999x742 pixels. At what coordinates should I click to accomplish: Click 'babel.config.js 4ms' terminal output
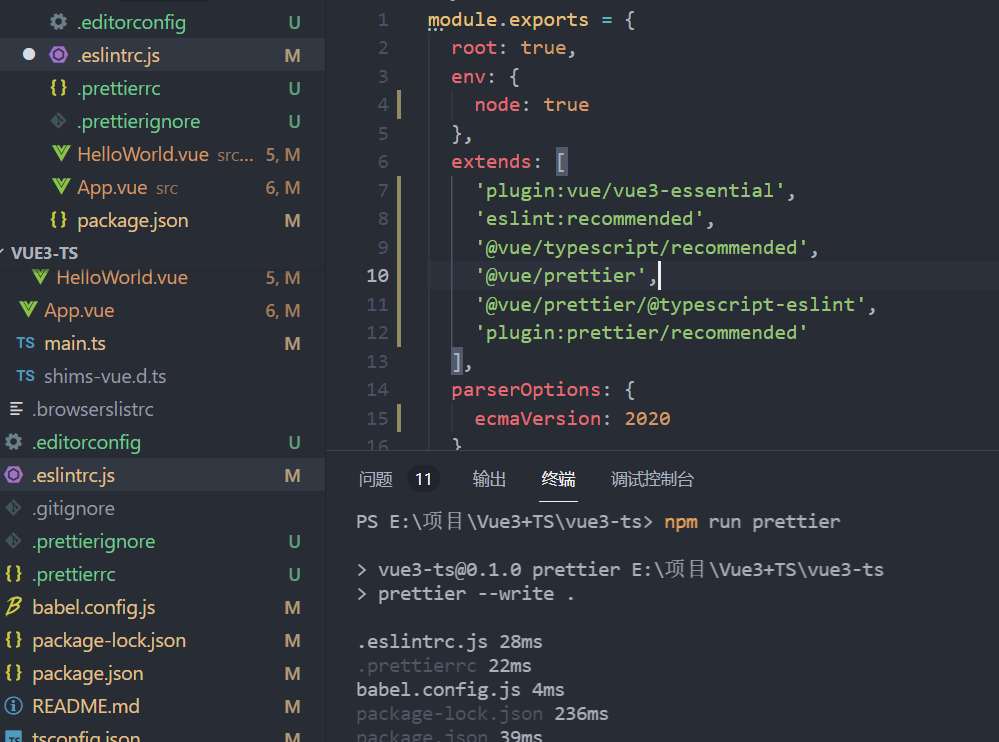(x=460, y=689)
